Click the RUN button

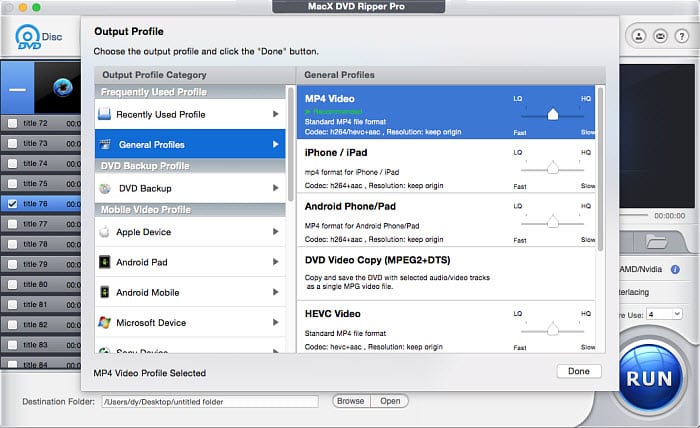(650, 378)
